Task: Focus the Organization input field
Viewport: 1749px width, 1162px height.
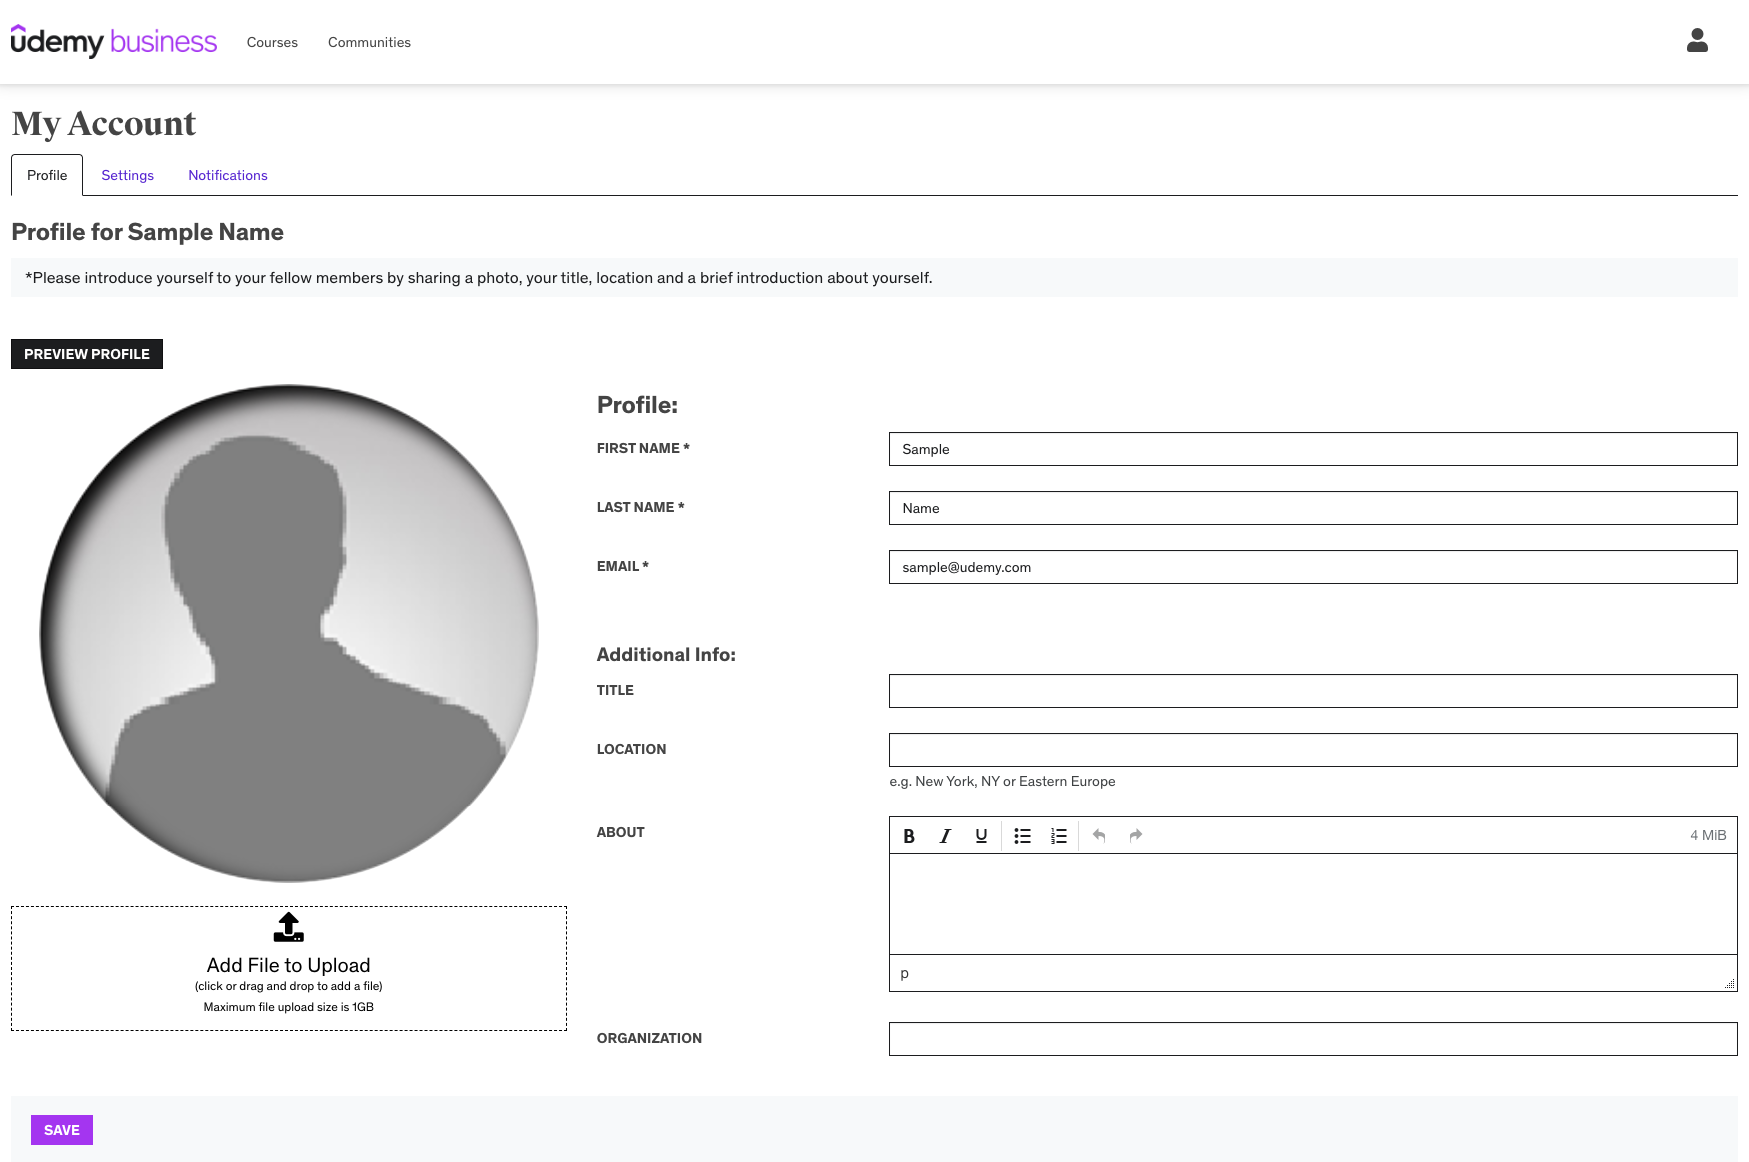Action: coord(1313,1039)
